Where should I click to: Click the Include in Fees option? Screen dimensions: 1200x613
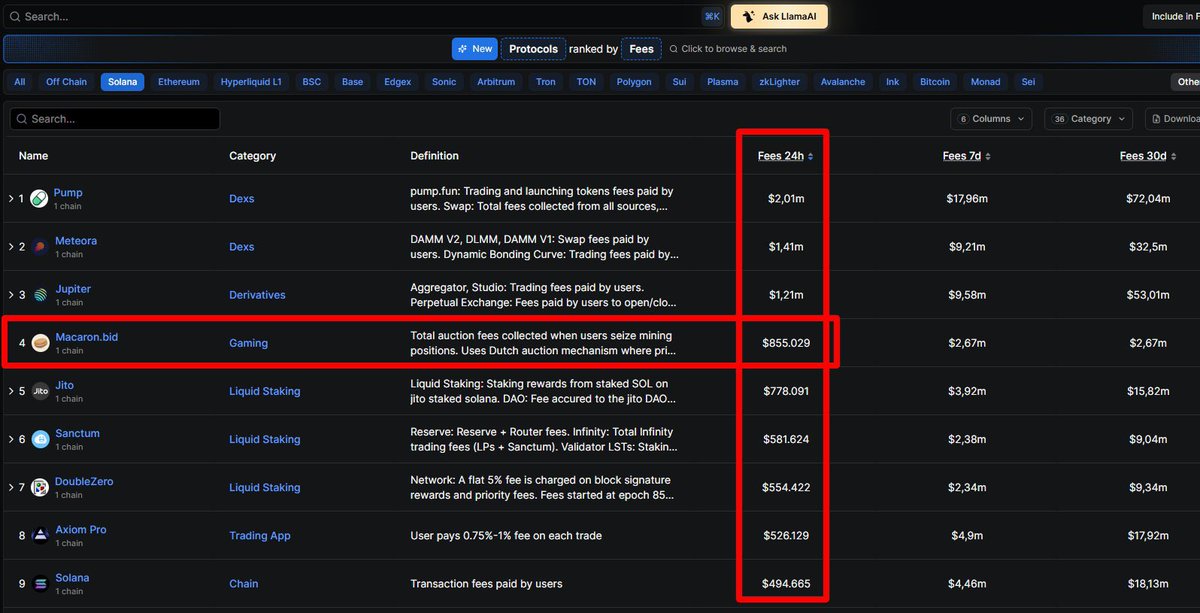click(1172, 16)
